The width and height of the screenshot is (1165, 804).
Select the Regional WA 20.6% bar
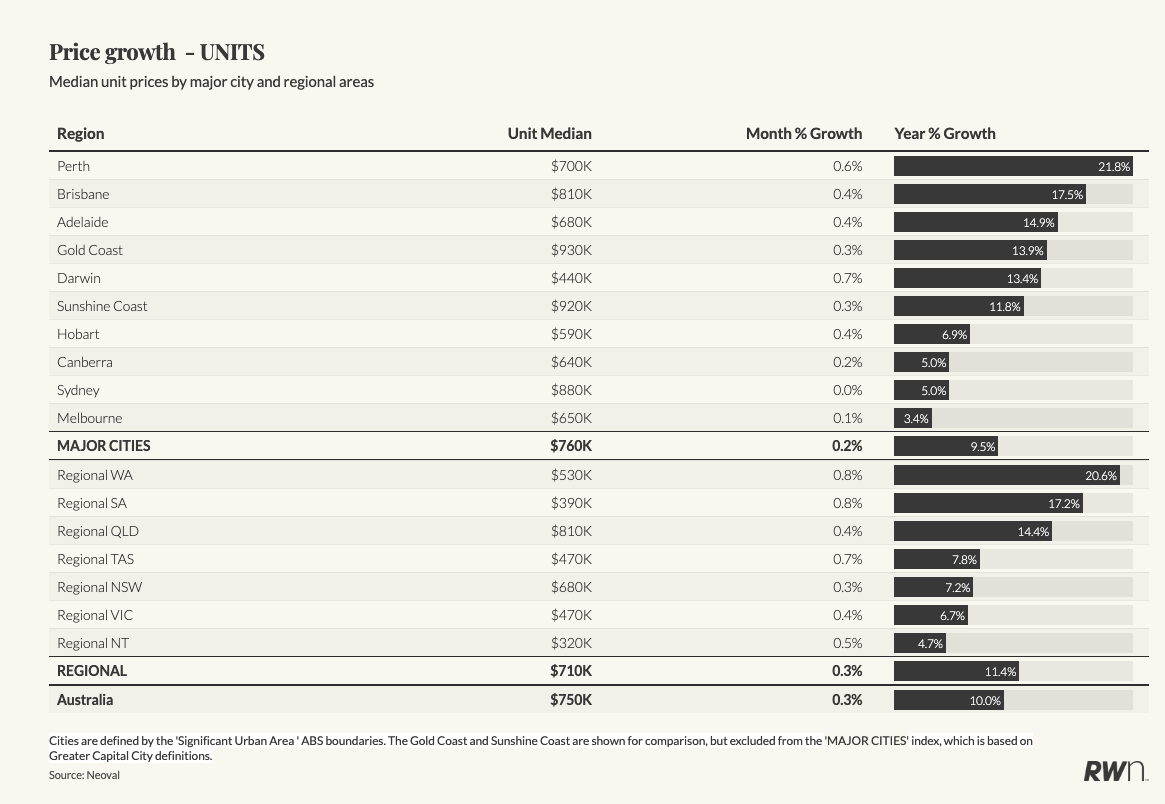tap(1006, 475)
